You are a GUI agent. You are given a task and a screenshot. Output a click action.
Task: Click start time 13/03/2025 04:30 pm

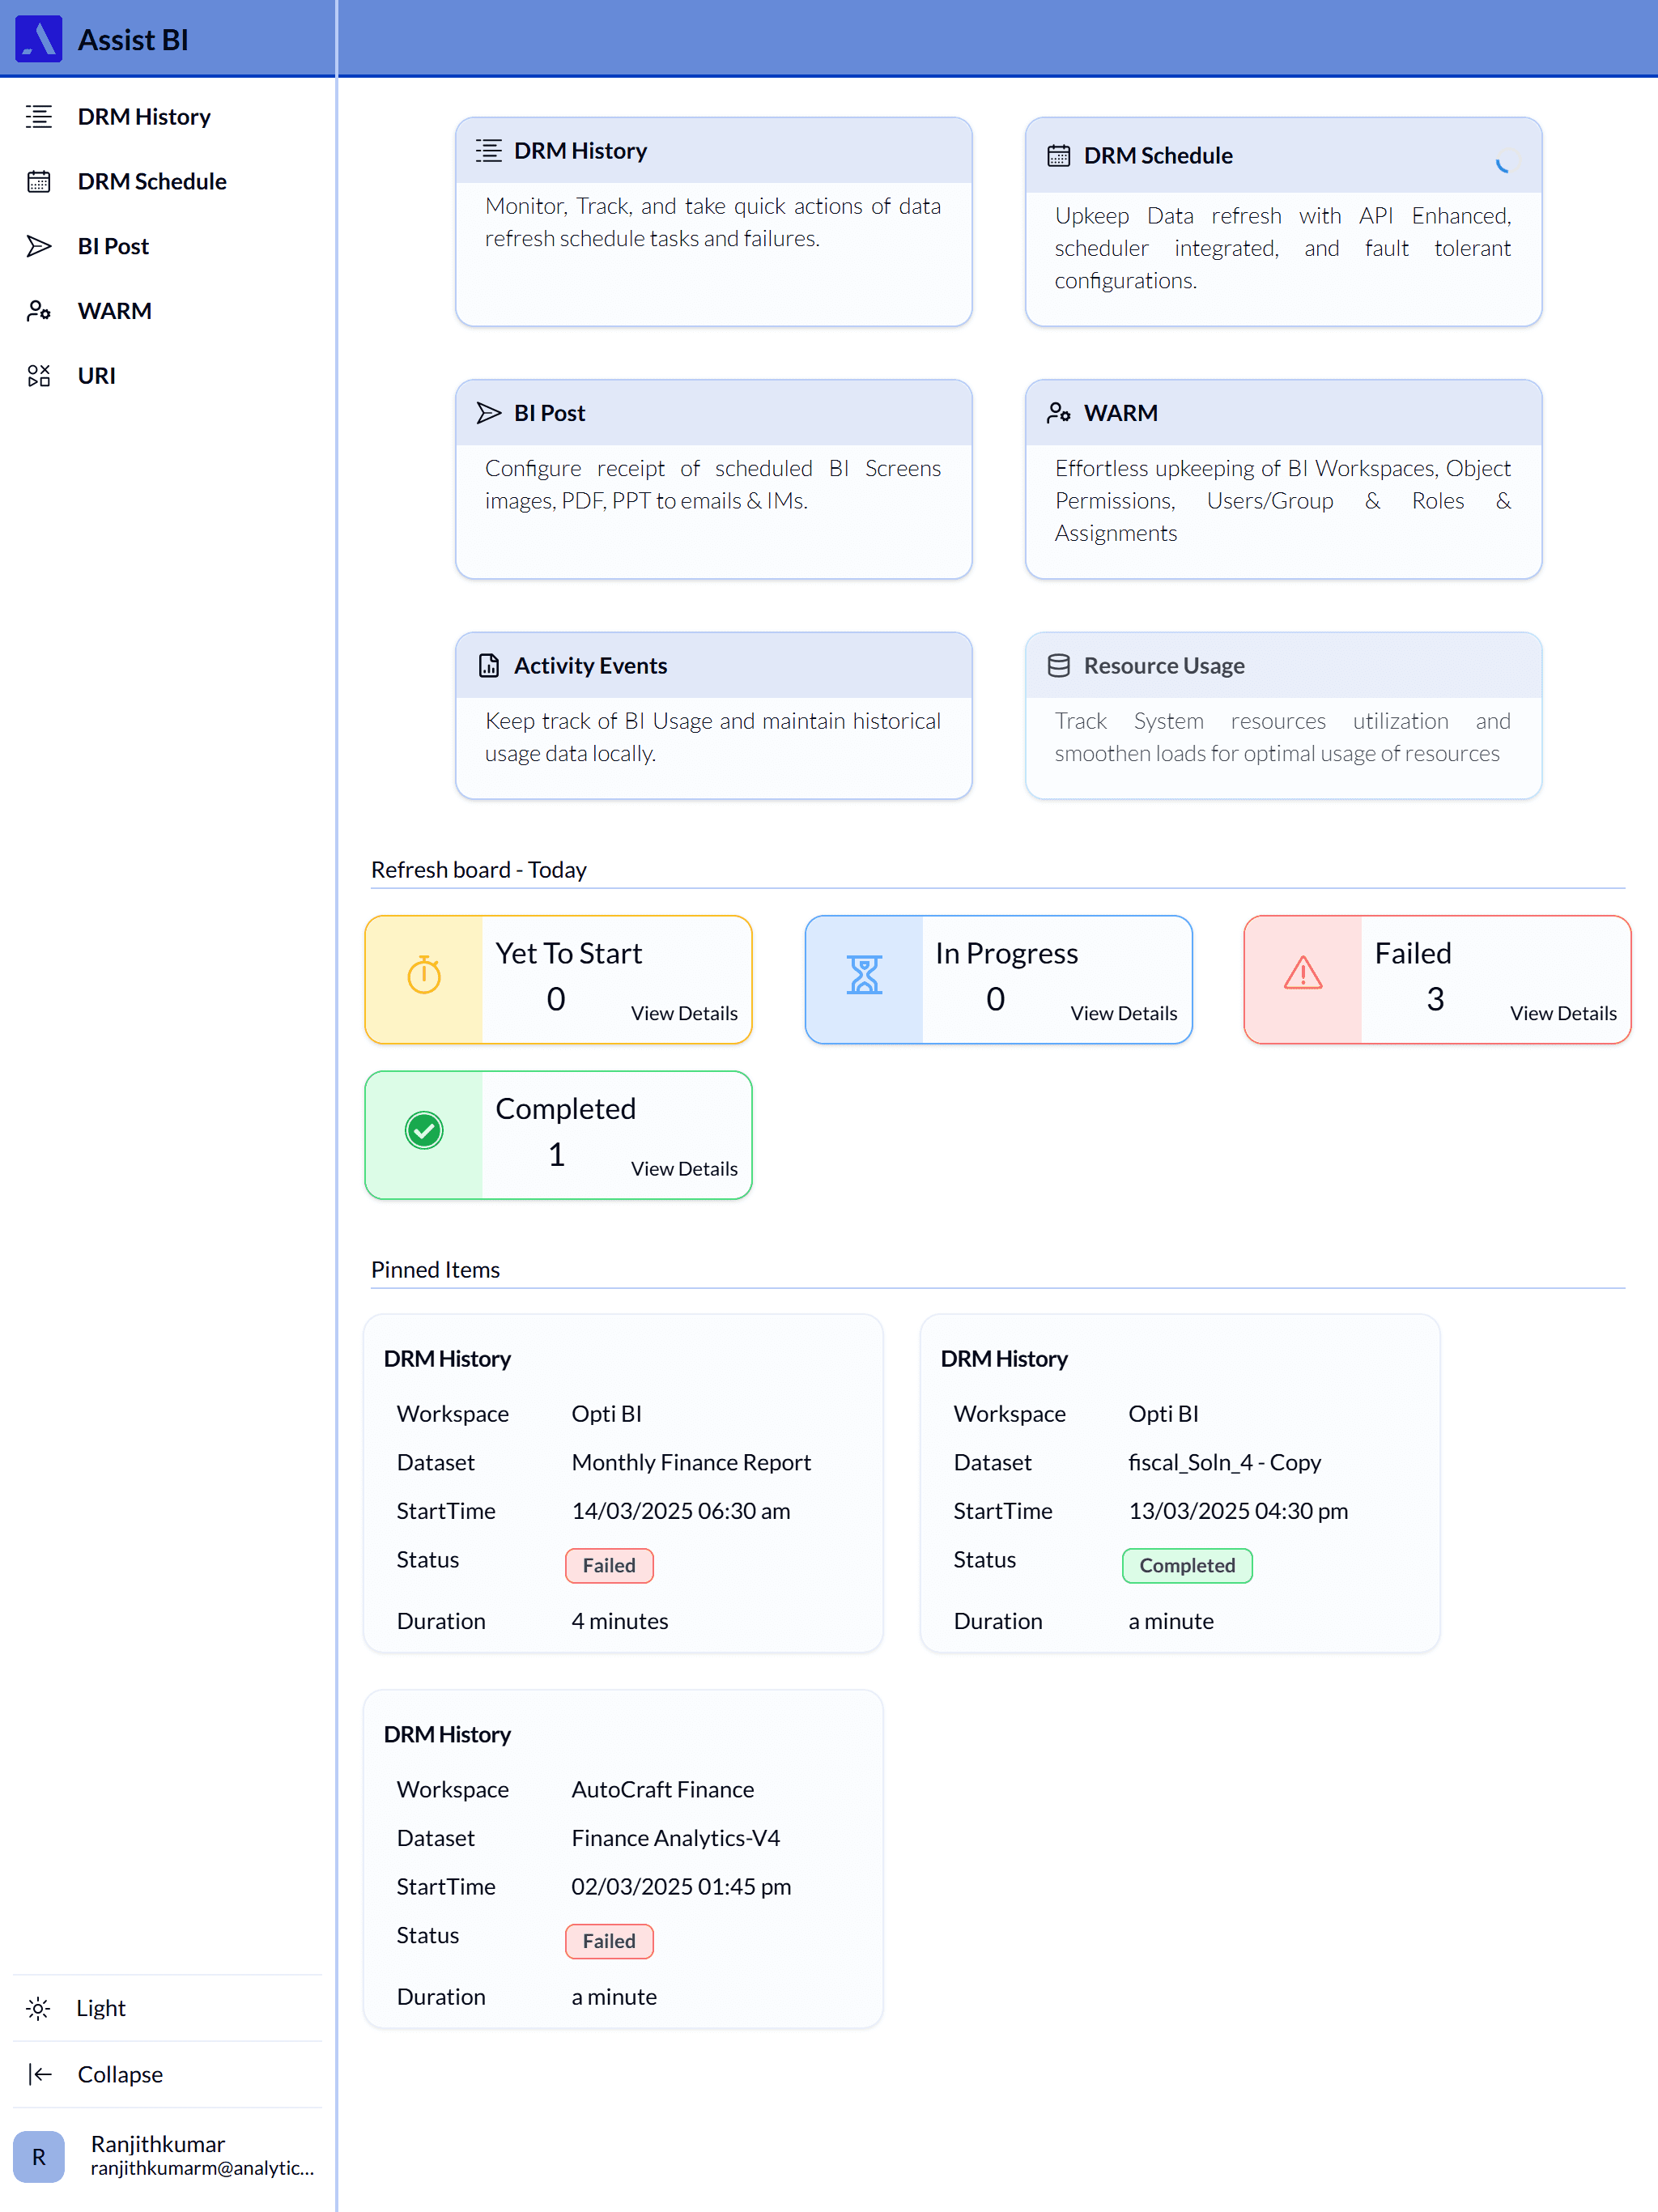pyautogui.click(x=1238, y=1512)
